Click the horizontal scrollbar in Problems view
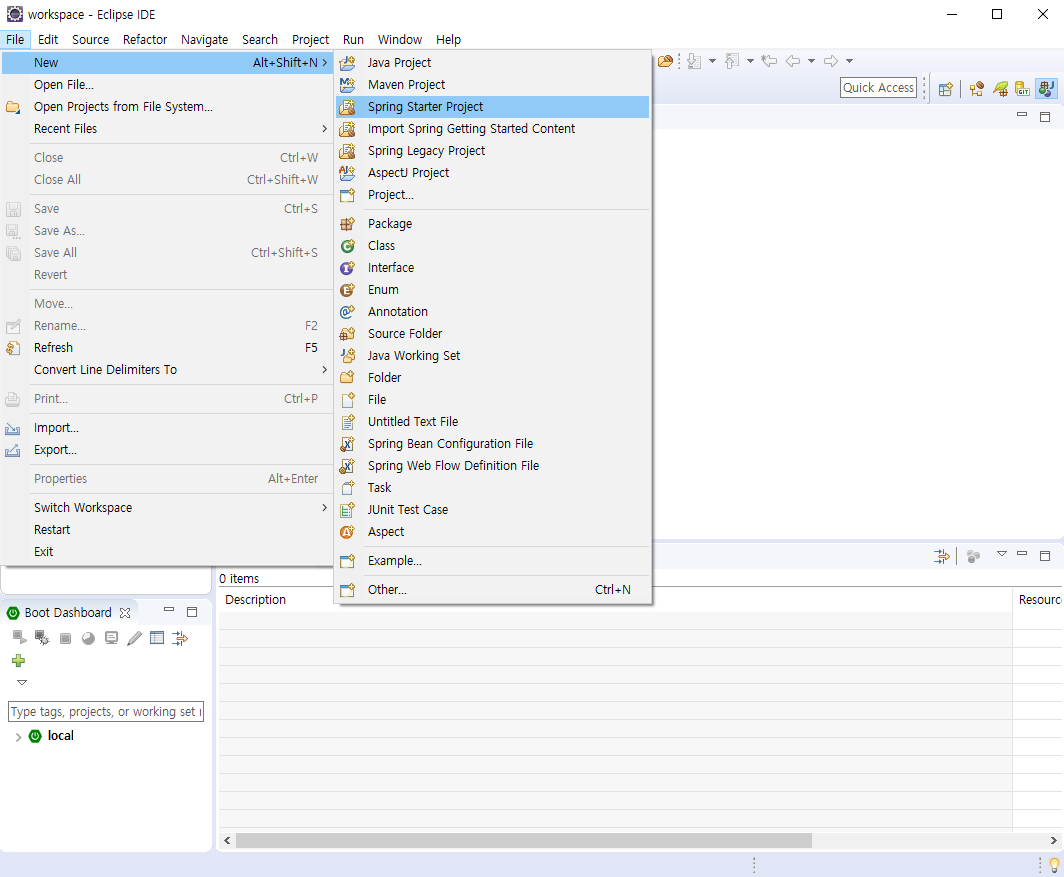 [523, 840]
